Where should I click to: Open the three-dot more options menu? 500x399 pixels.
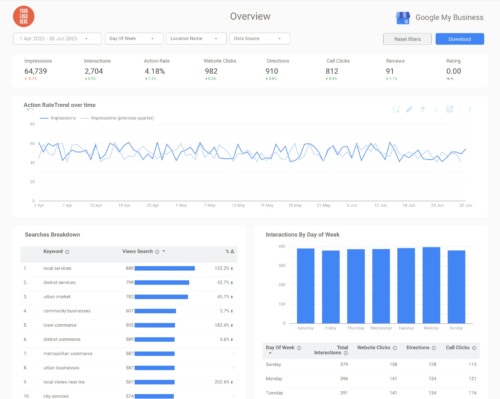tap(470, 109)
